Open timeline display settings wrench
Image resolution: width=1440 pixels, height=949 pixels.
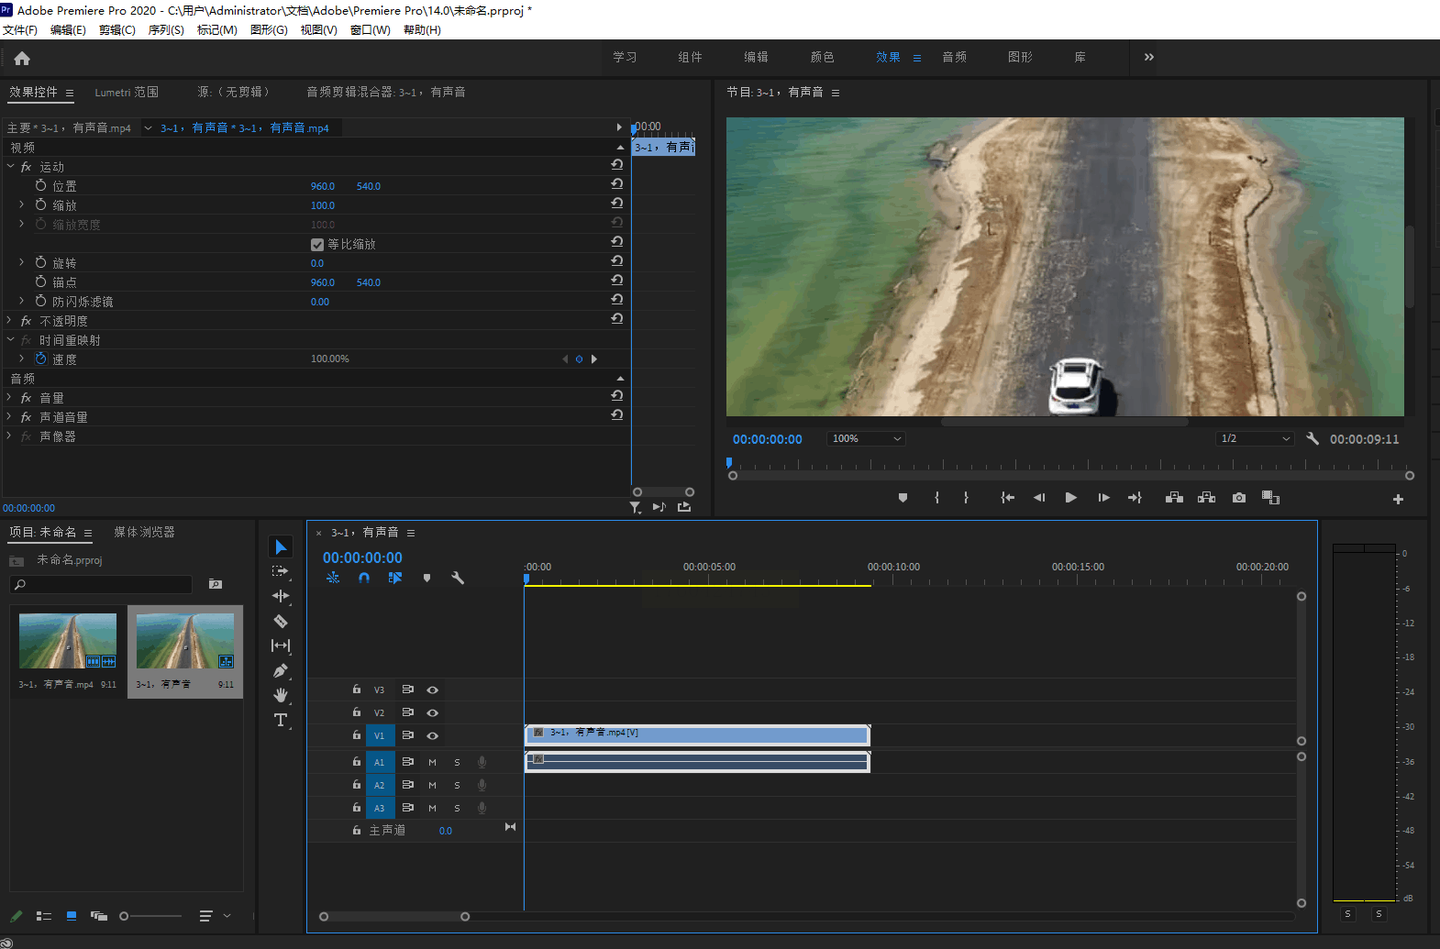click(x=458, y=578)
